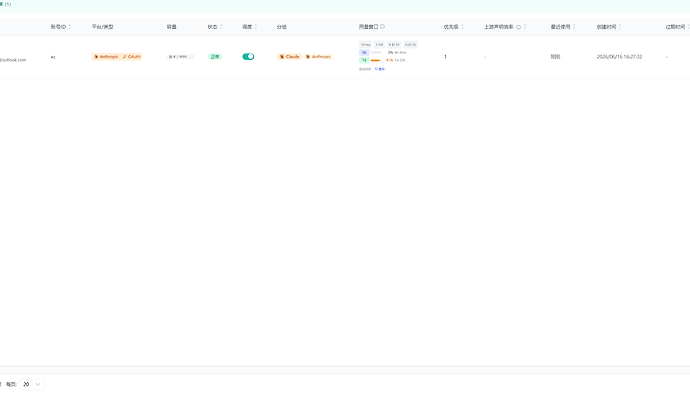Click the Claude group tag
Image resolution: width=690 pixels, height=393 pixels.
click(x=290, y=56)
